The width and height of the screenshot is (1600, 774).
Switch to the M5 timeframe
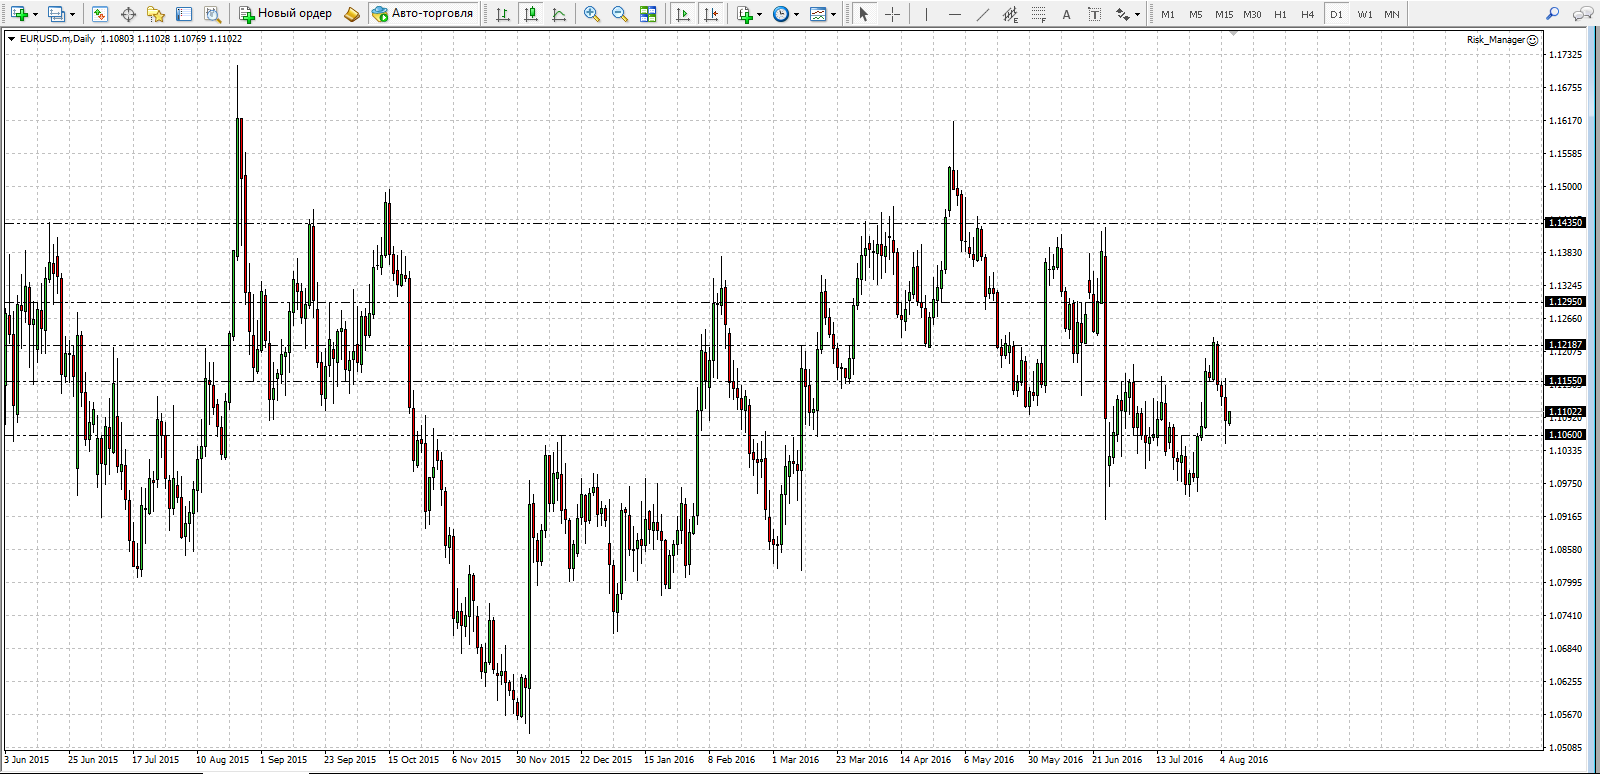pos(1196,14)
